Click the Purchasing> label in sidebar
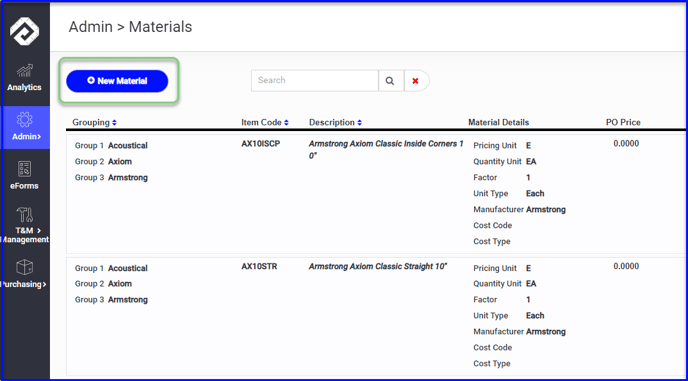Viewport: 688px width, 381px height. click(x=24, y=284)
